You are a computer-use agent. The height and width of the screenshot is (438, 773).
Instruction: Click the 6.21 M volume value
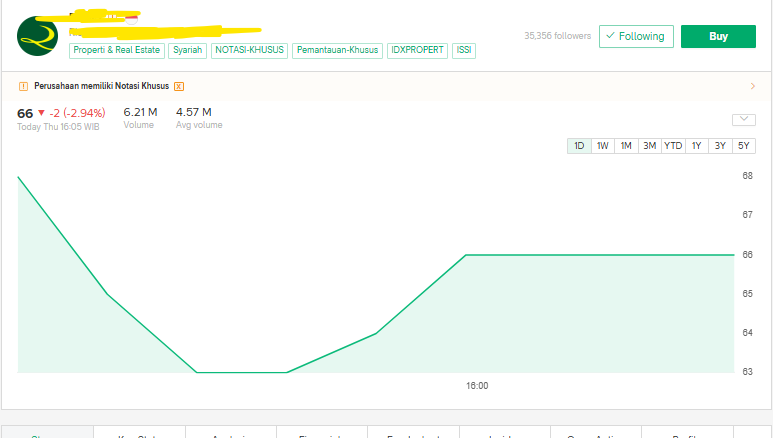coord(141,112)
